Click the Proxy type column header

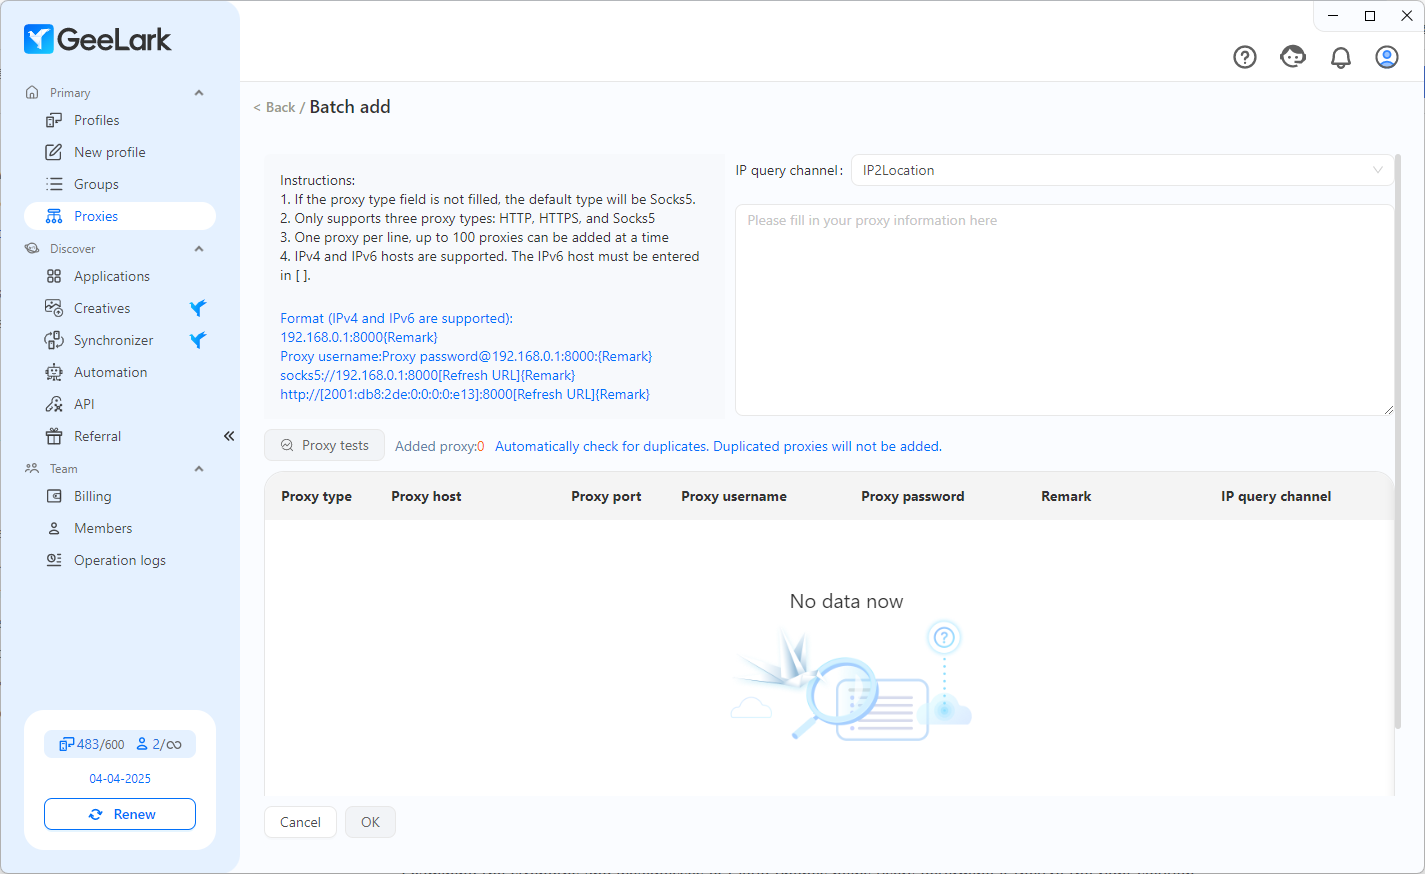[316, 496]
